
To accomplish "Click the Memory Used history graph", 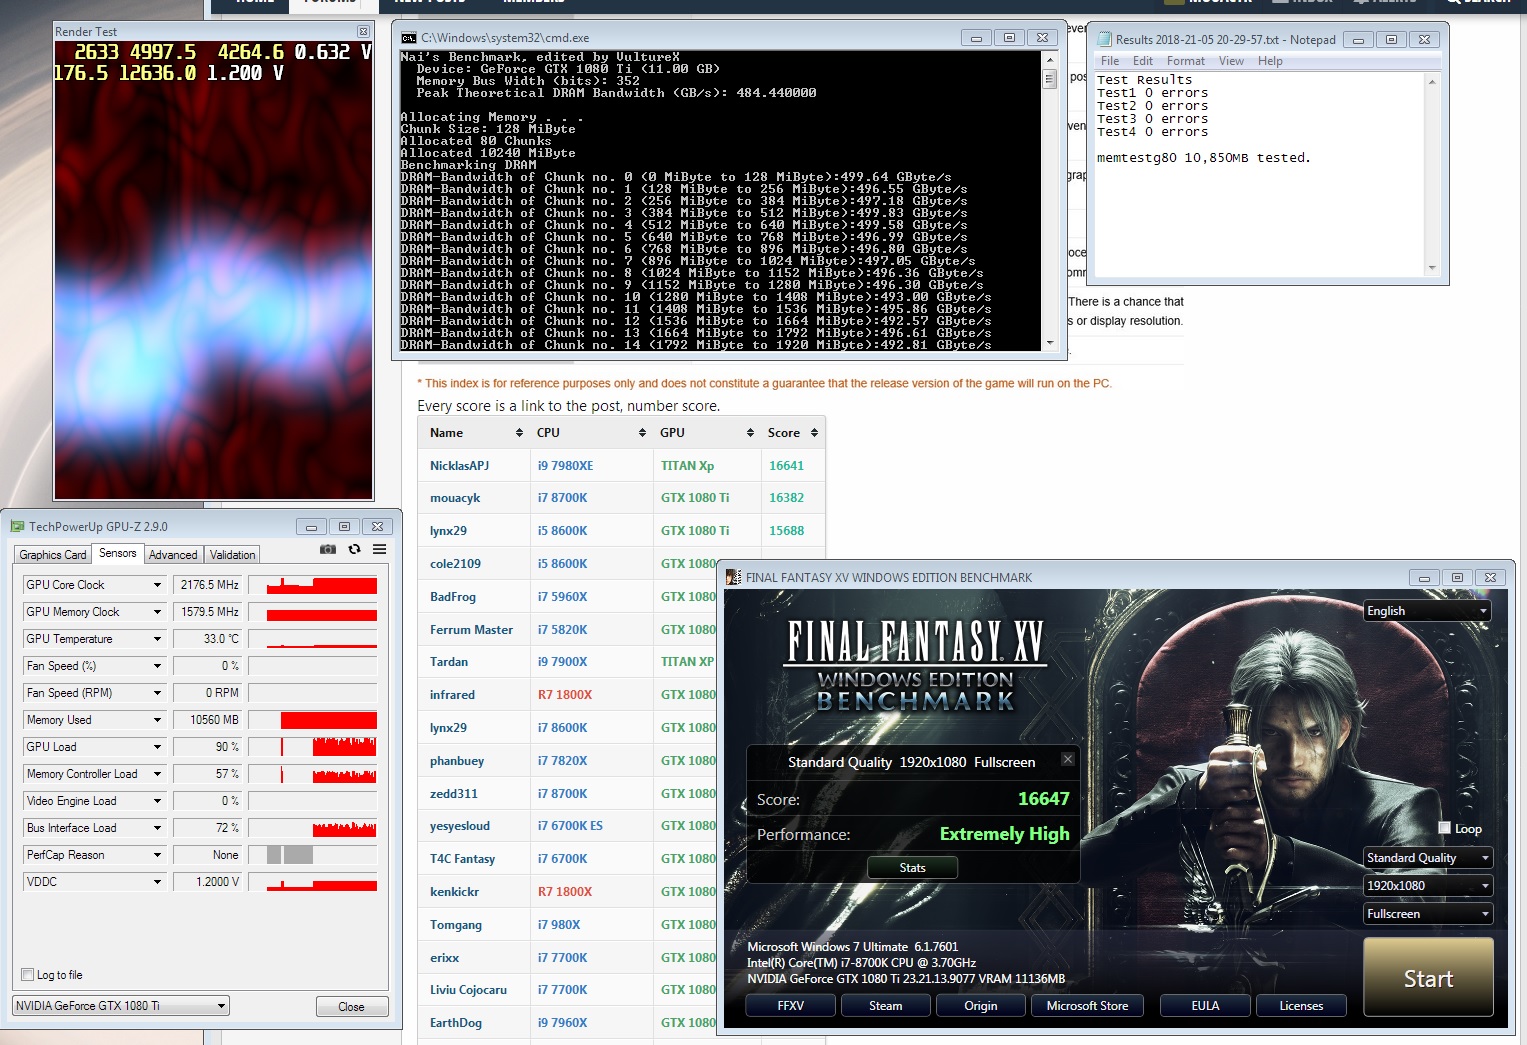I will coord(313,720).
